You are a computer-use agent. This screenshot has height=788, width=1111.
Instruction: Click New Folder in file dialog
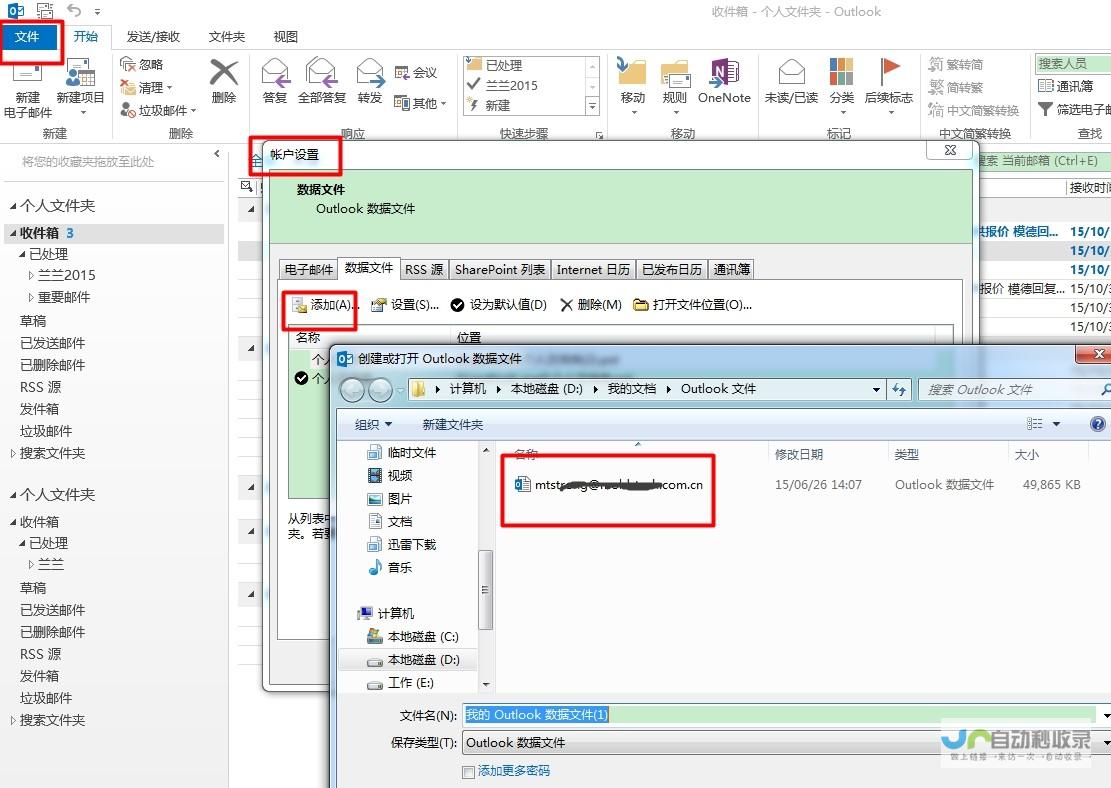pyautogui.click(x=453, y=424)
